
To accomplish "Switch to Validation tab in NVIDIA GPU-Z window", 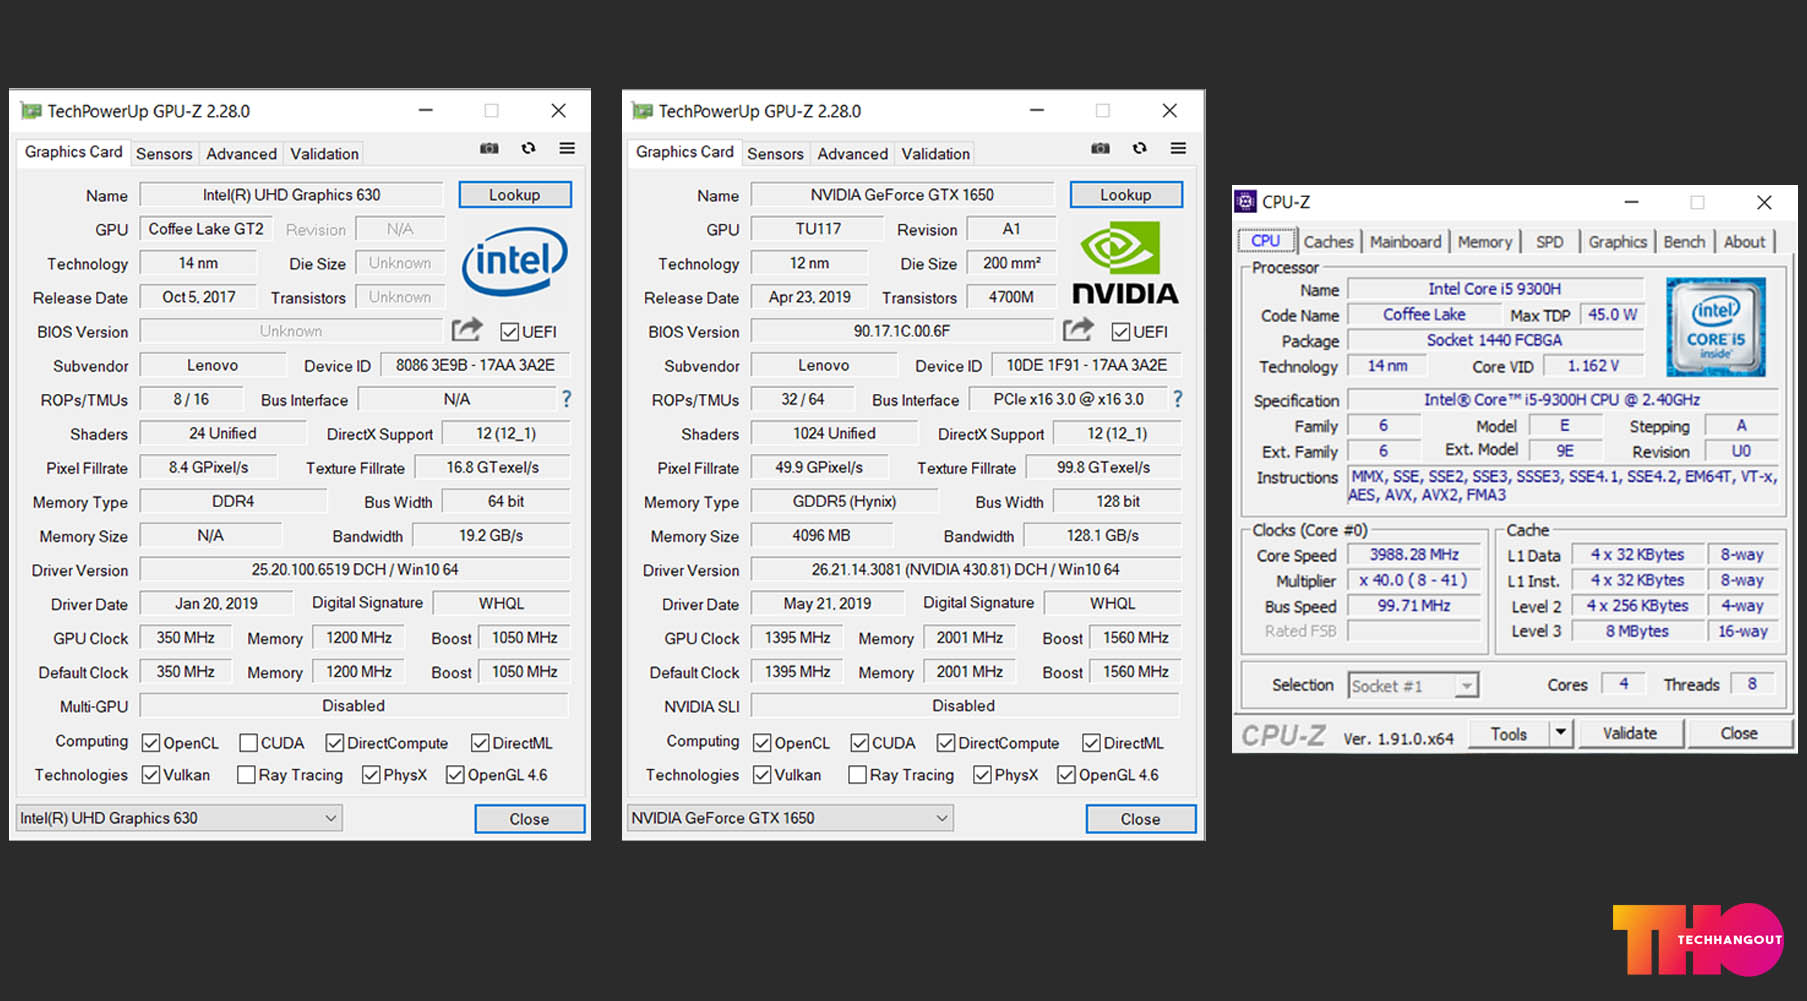I will click(935, 154).
